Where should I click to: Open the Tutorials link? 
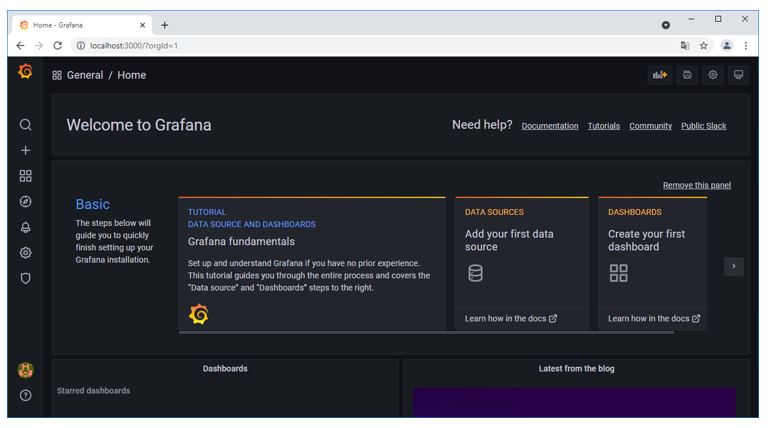pos(604,126)
